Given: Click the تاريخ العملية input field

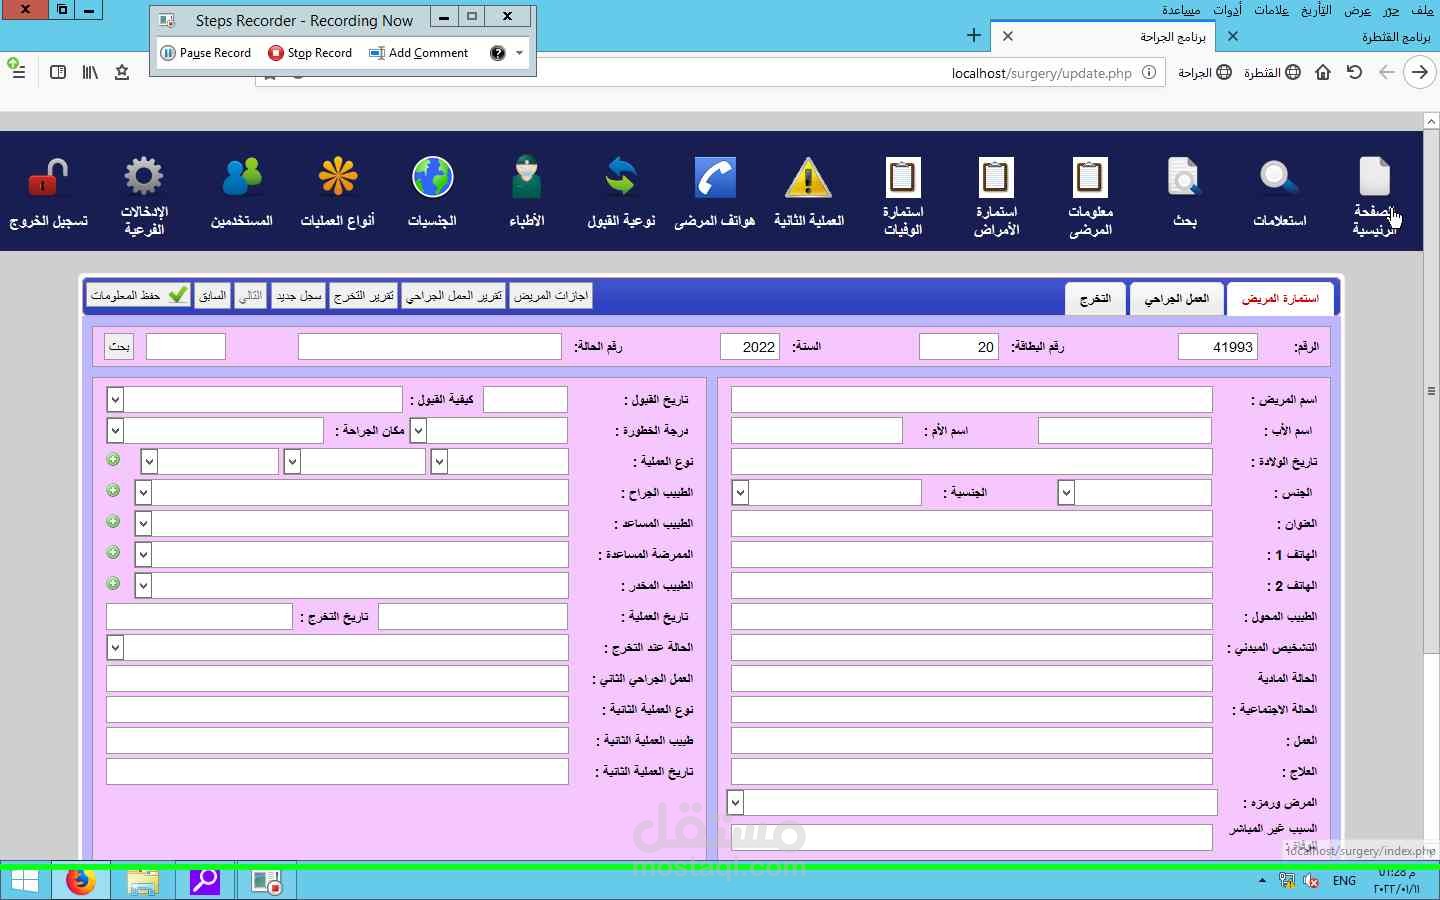Looking at the screenshot, I should pyautogui.click(x=472, y=617).
